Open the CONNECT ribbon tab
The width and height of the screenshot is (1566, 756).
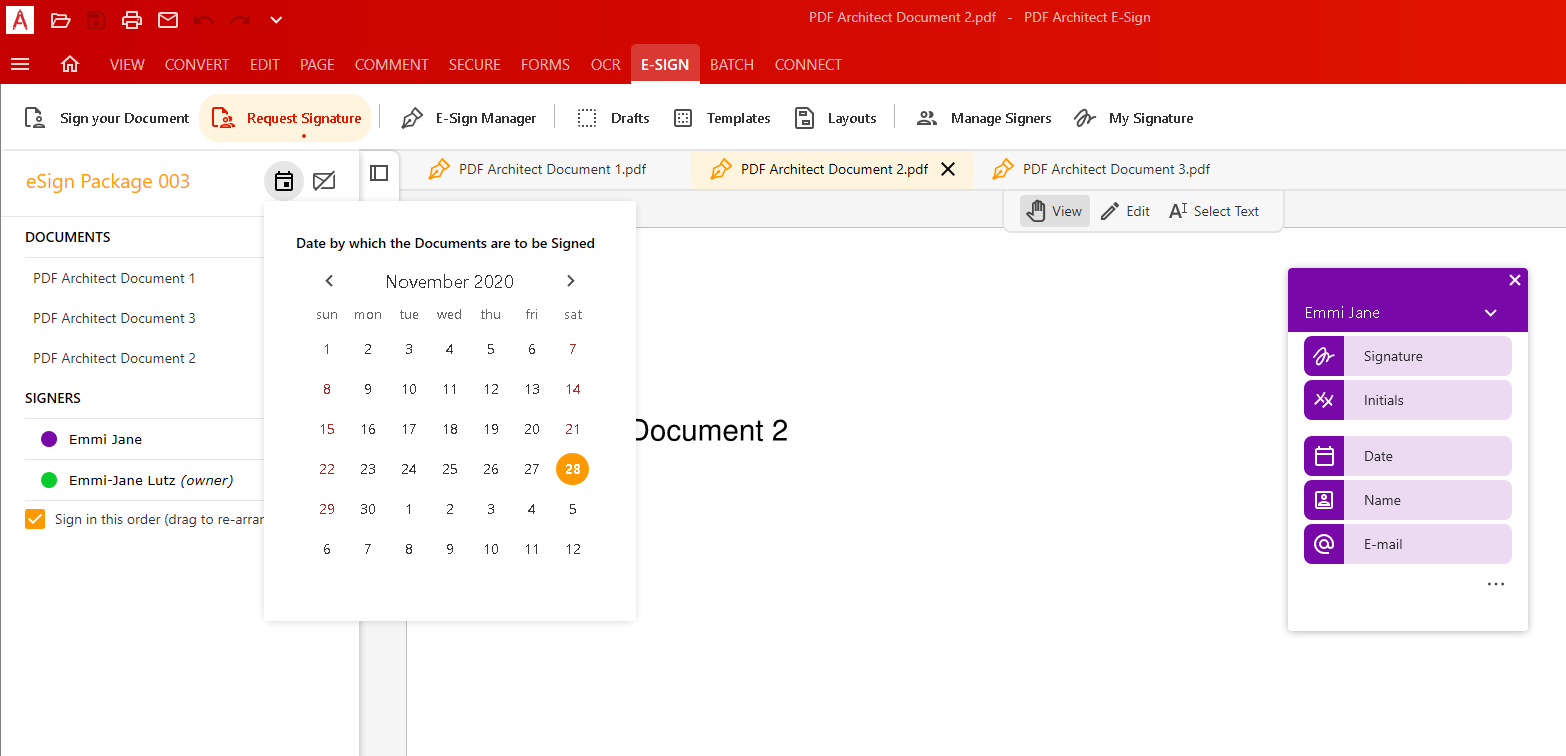pyautogui.click(x=808, y=64)
